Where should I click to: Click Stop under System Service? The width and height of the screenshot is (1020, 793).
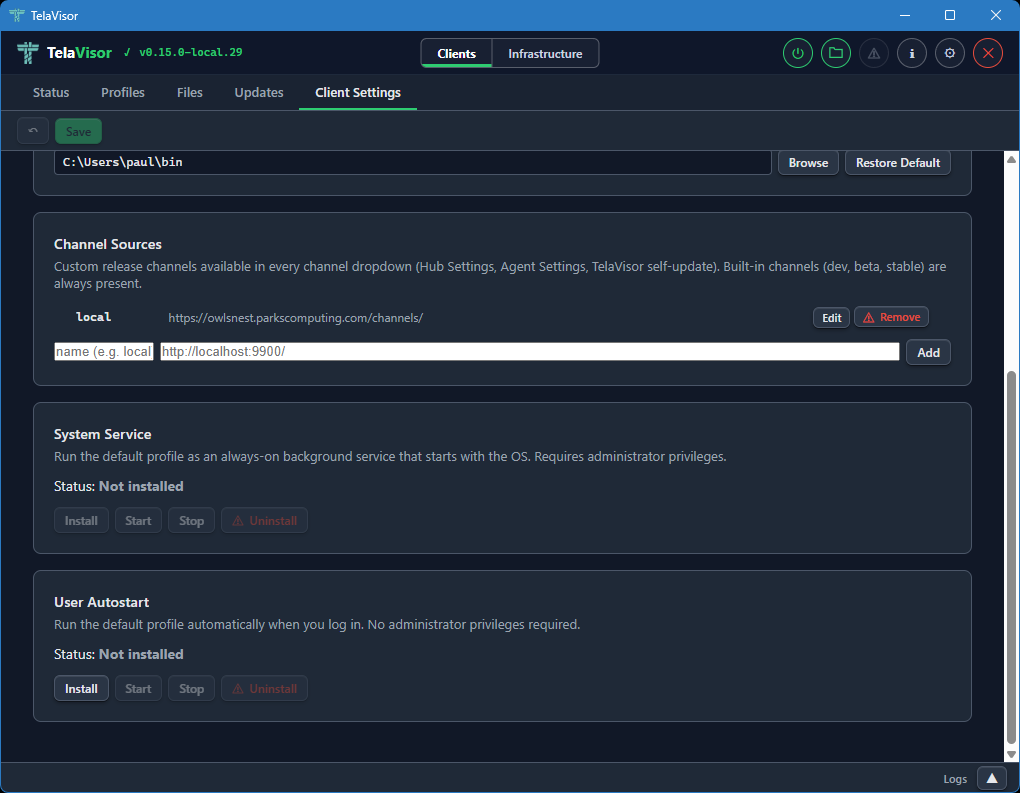(191, 520)
